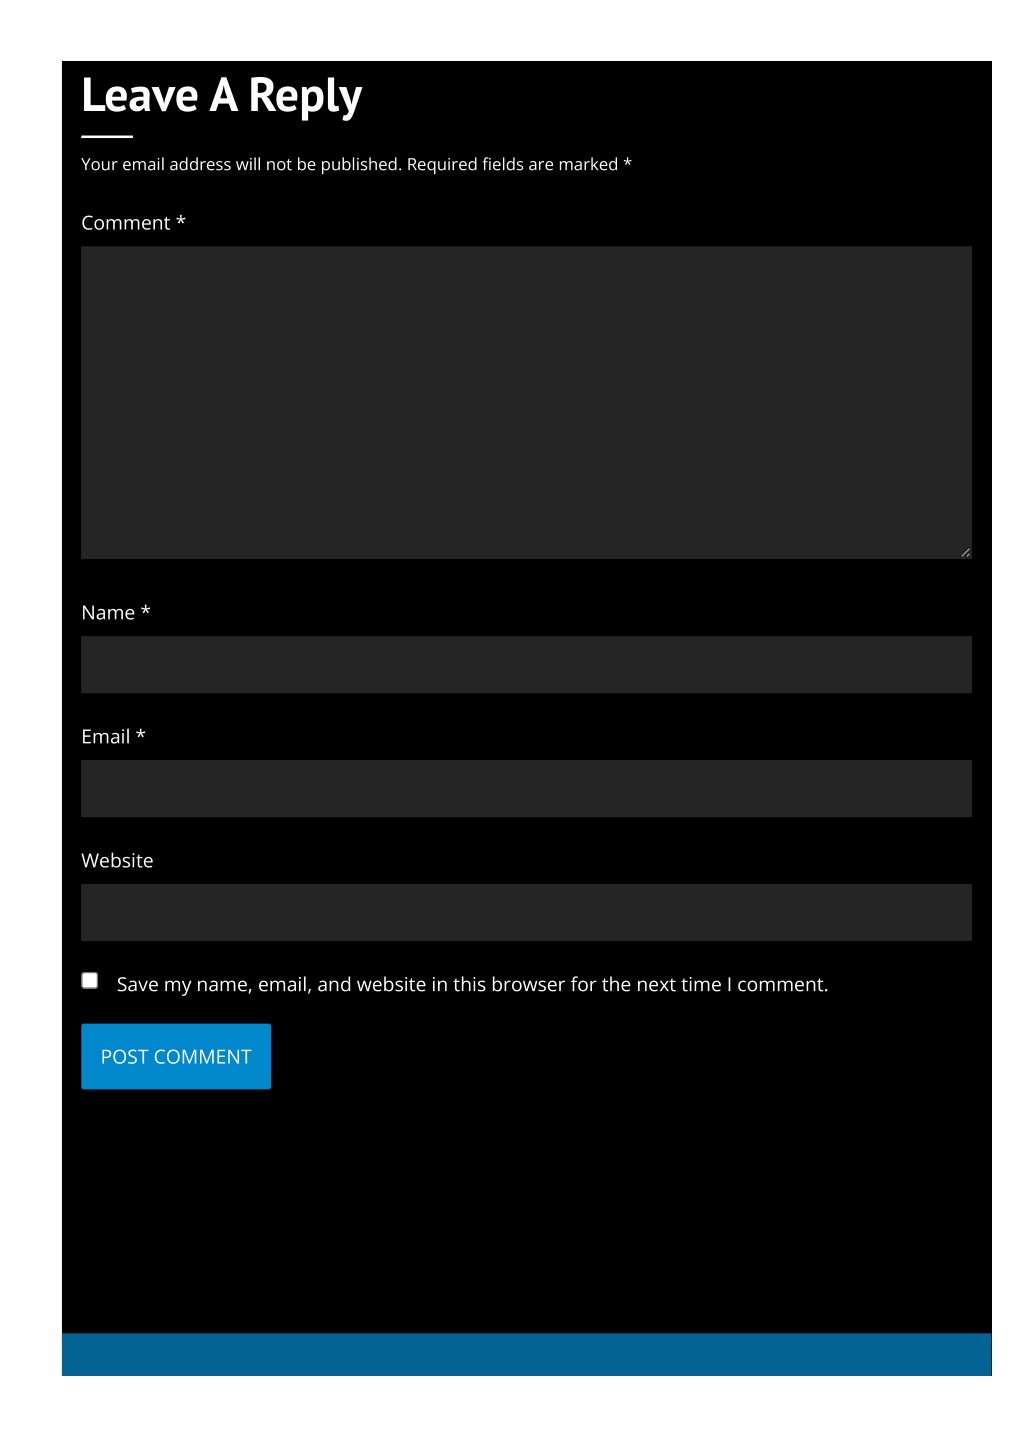Click the 'Website' field label
1024x1449 pixels.
click(117, 861)
